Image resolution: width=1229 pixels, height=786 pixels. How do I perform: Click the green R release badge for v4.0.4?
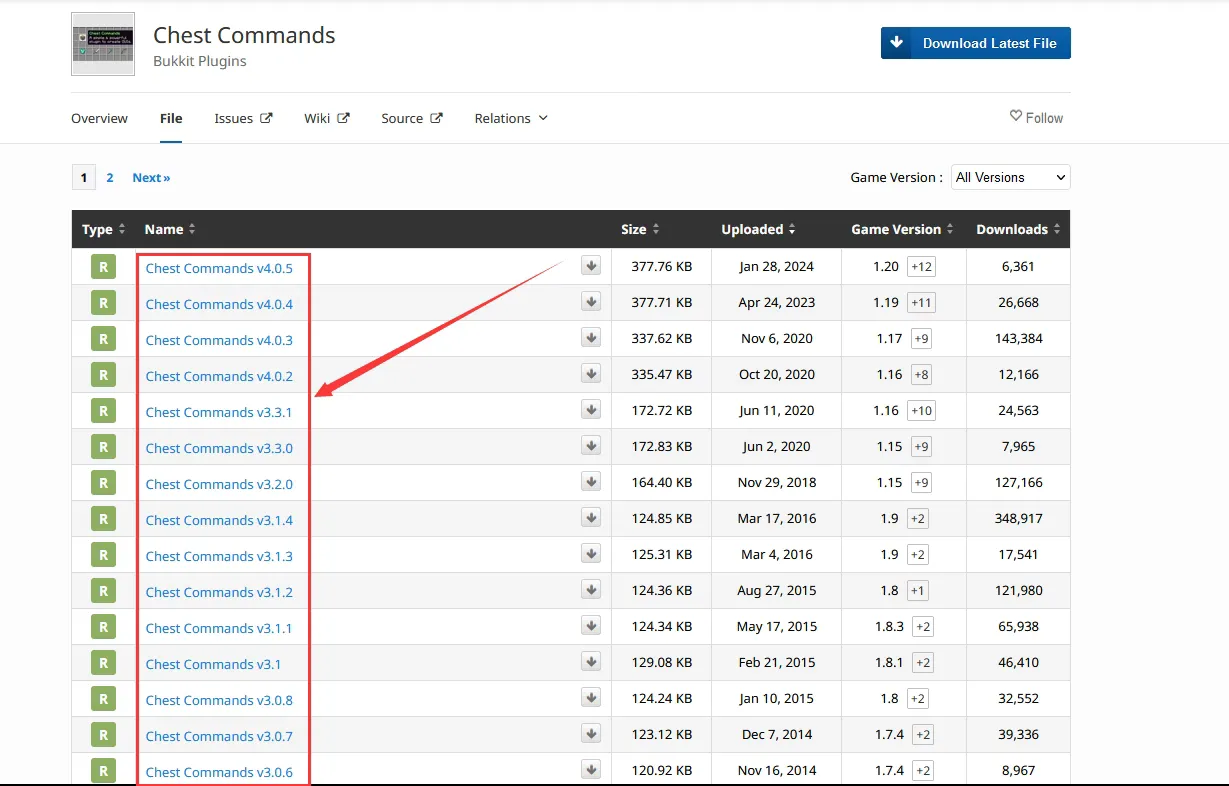(102, 303)
